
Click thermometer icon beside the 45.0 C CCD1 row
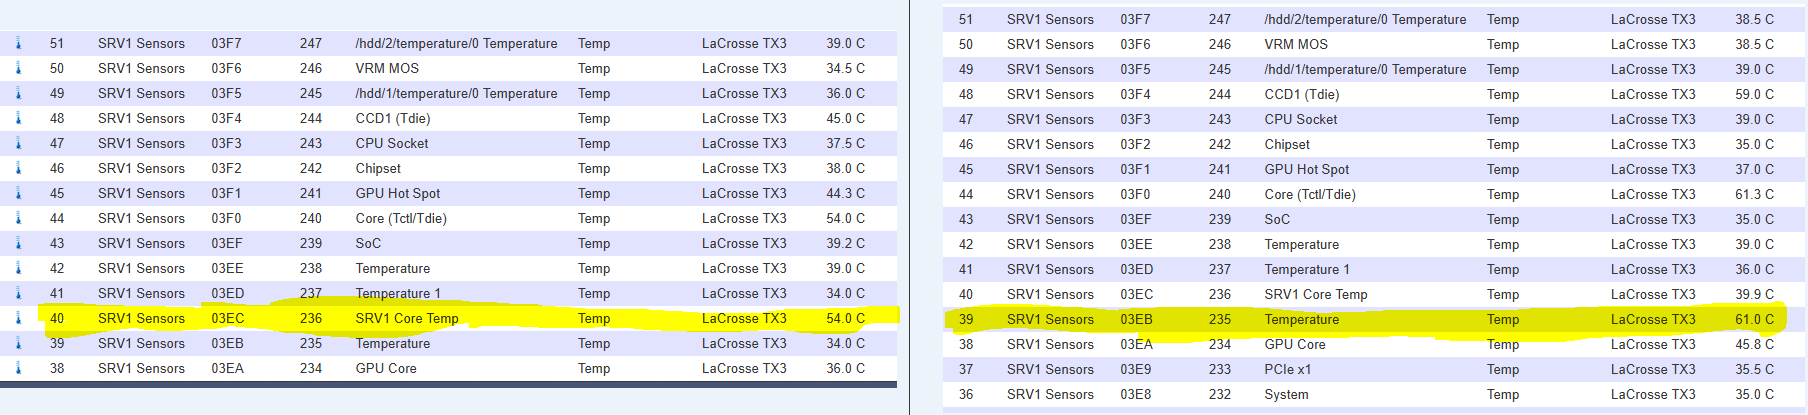pyautogui.click(x=18, y=118)
